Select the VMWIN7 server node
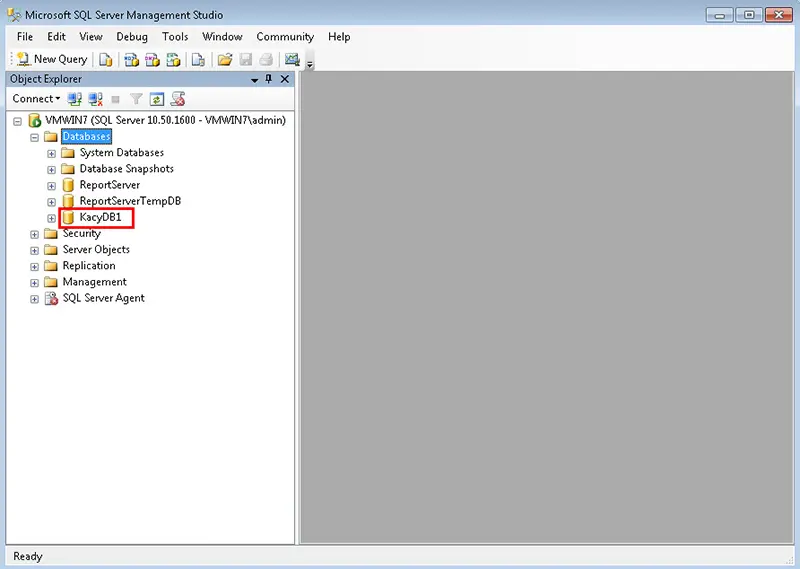 click(165, 120)
